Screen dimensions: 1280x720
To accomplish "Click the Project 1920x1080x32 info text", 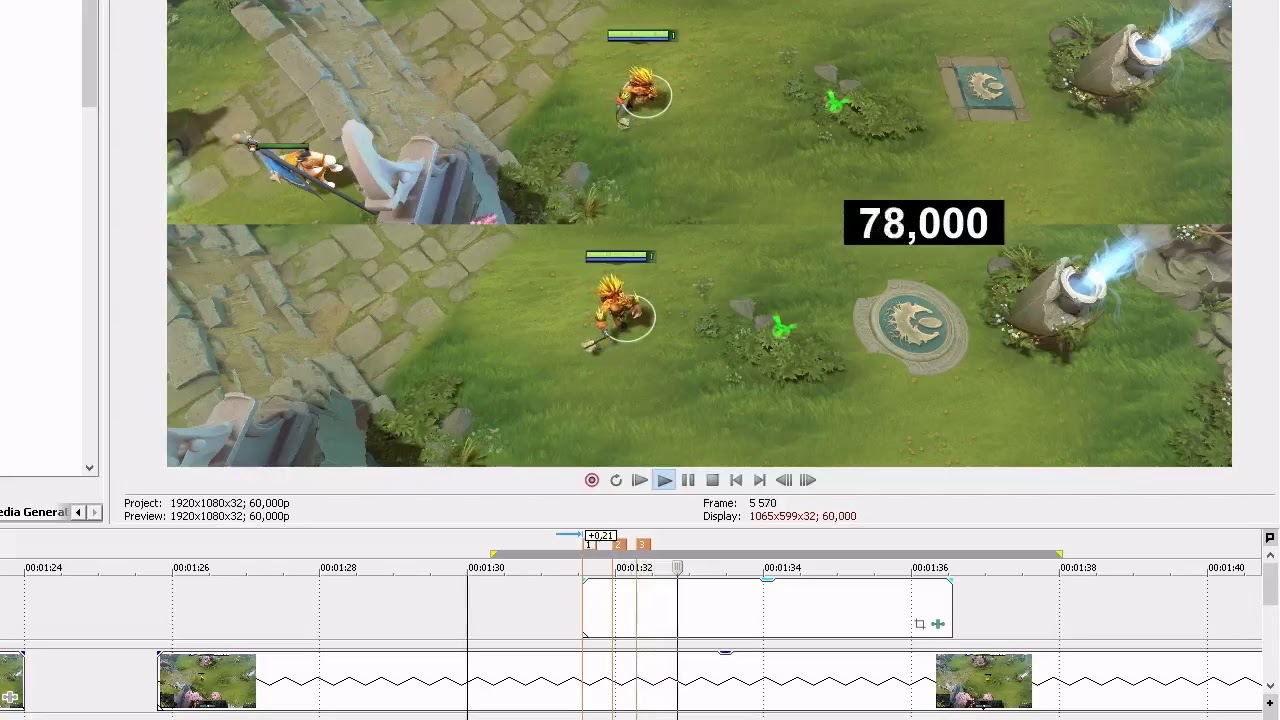I will tap(207, 504).
